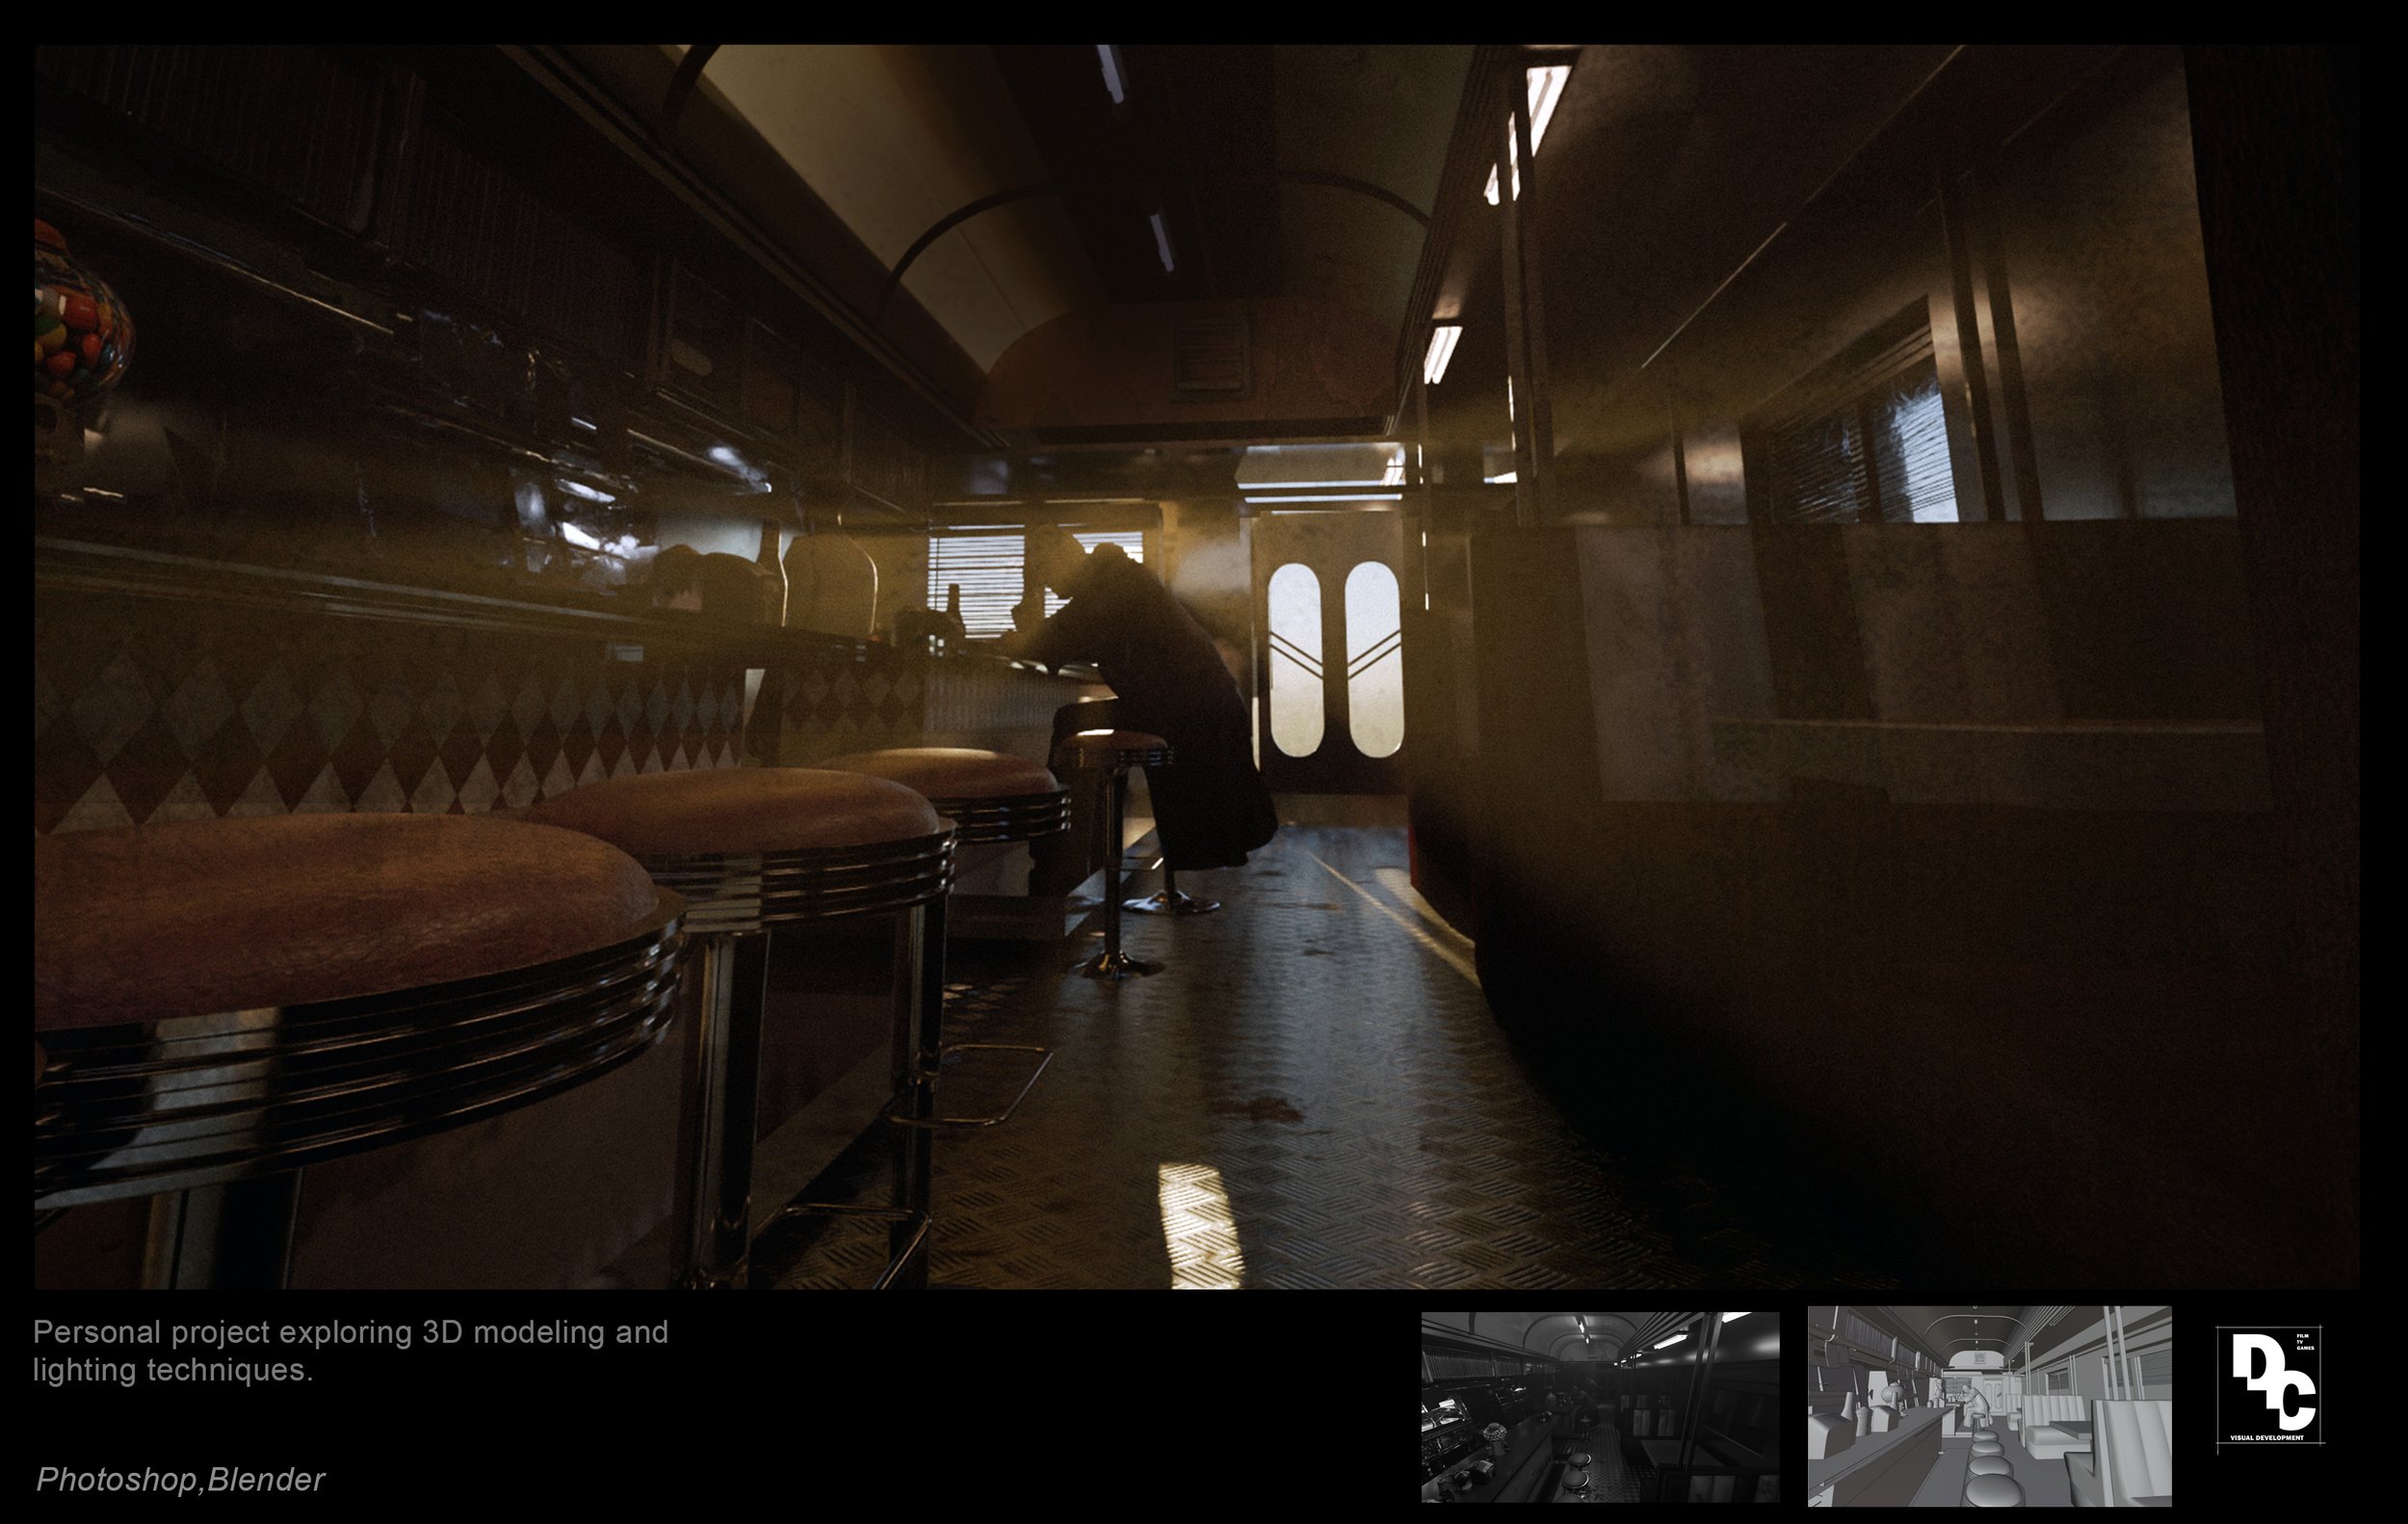
Task: Click the right oval door window
Action: coord(1373,660)
